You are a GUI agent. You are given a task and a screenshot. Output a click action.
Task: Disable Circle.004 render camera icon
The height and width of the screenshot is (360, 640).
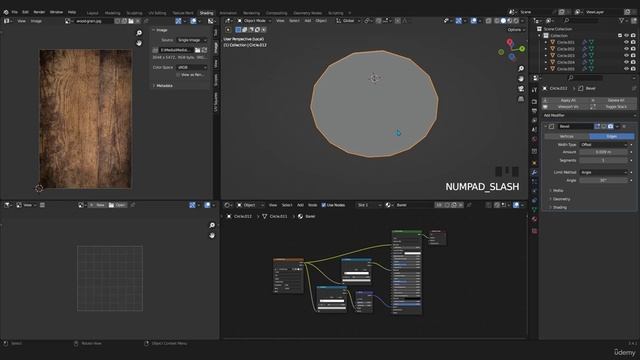[633, 62]
